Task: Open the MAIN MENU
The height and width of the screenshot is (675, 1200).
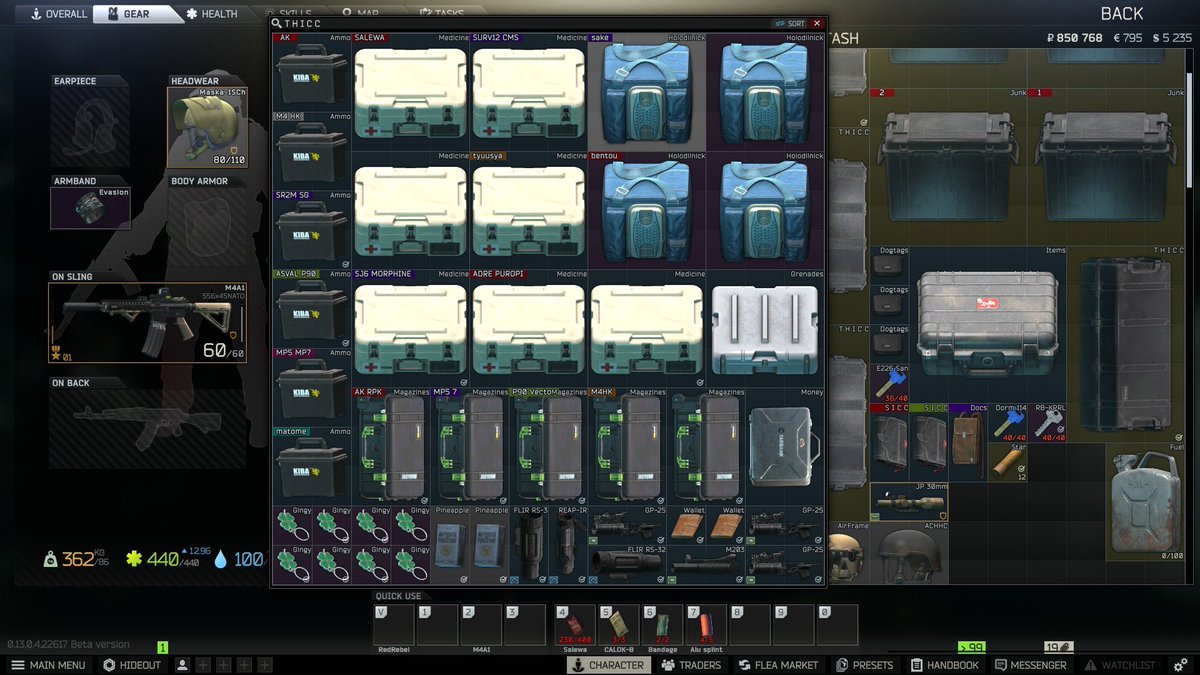Action: coord(48,665)
